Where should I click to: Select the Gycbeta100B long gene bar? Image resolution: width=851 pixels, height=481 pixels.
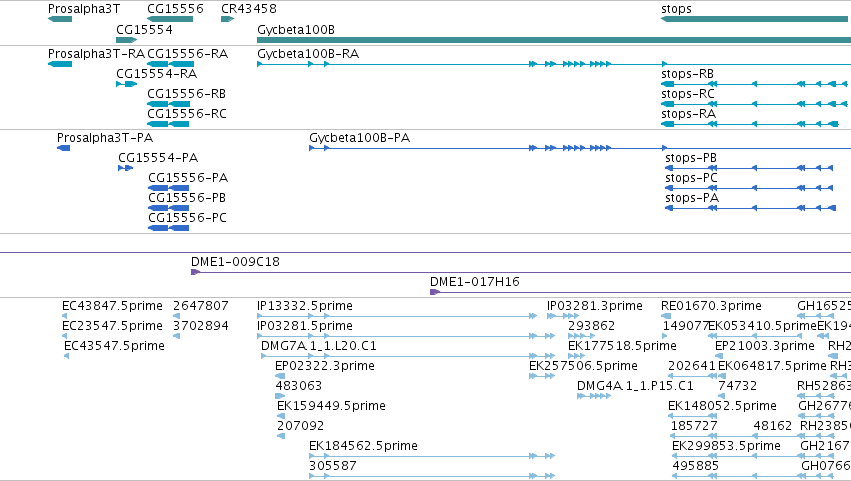tap(554, 40)
